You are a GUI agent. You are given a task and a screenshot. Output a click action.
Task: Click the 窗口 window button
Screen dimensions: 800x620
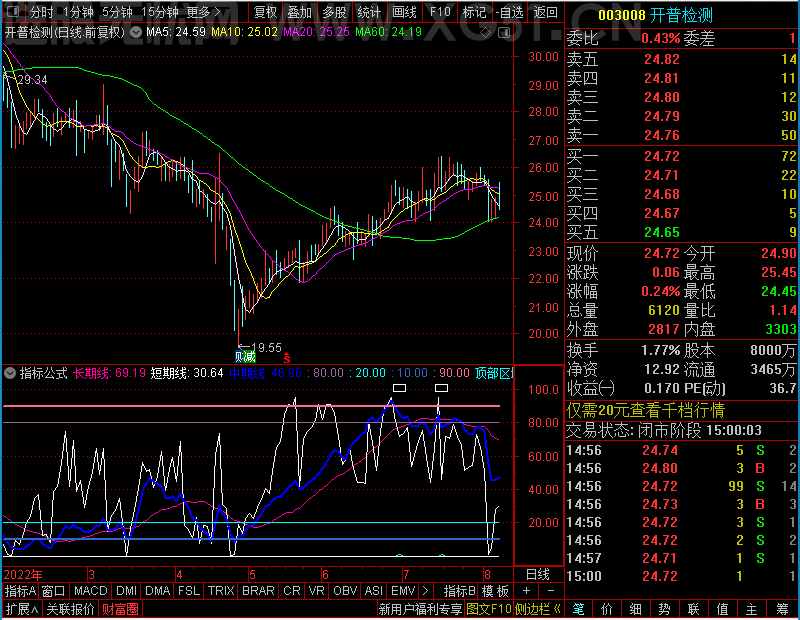(x=54, y=591)
